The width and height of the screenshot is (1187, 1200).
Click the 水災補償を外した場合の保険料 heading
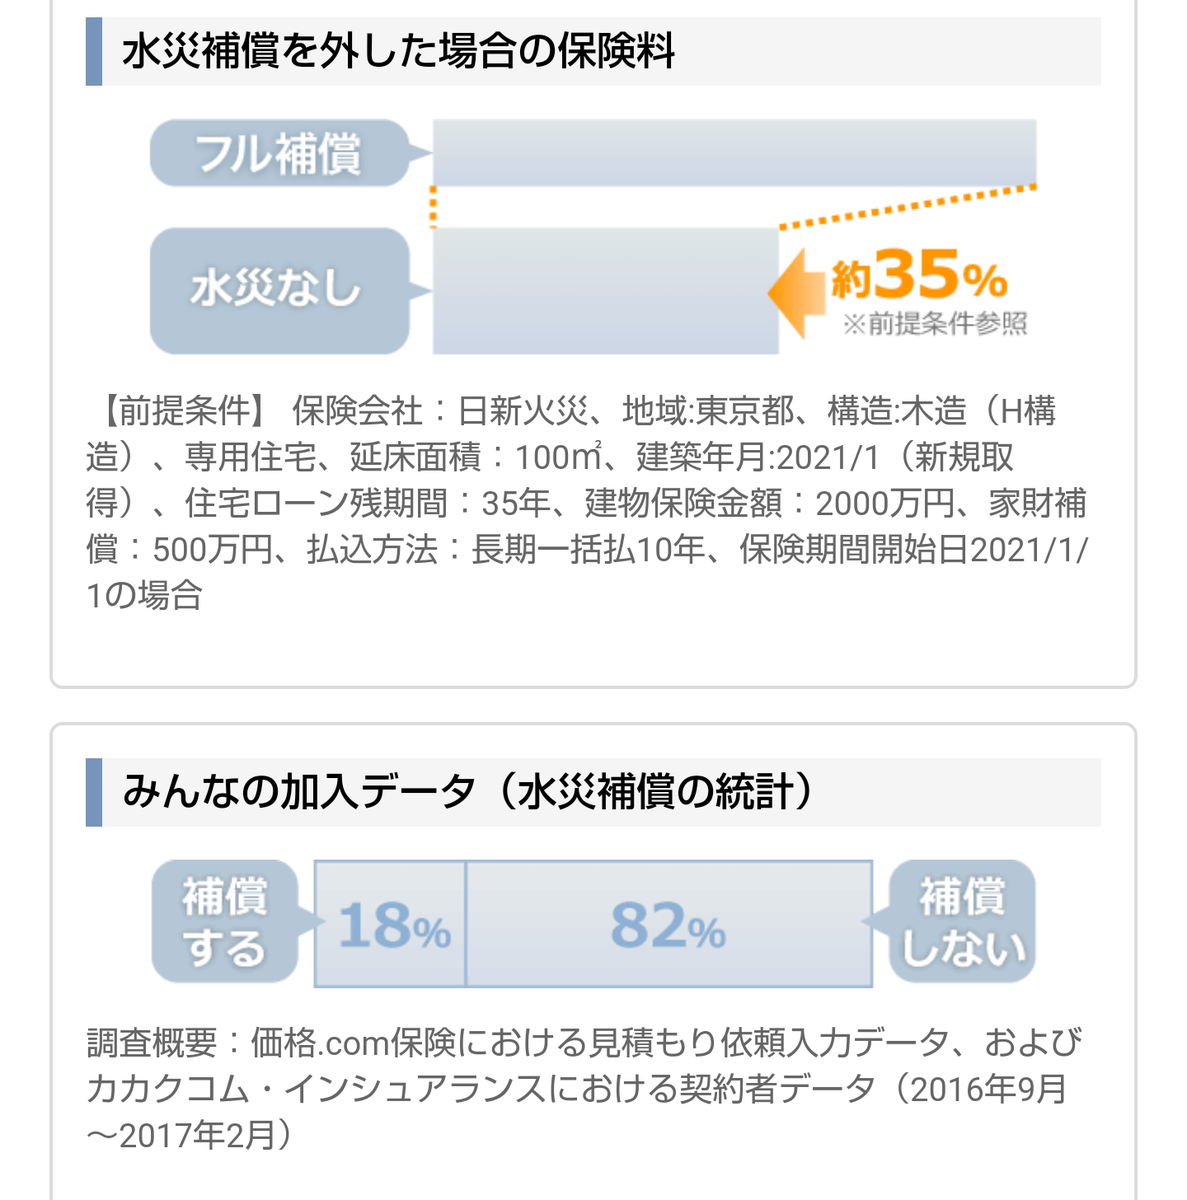coord(398,51)
